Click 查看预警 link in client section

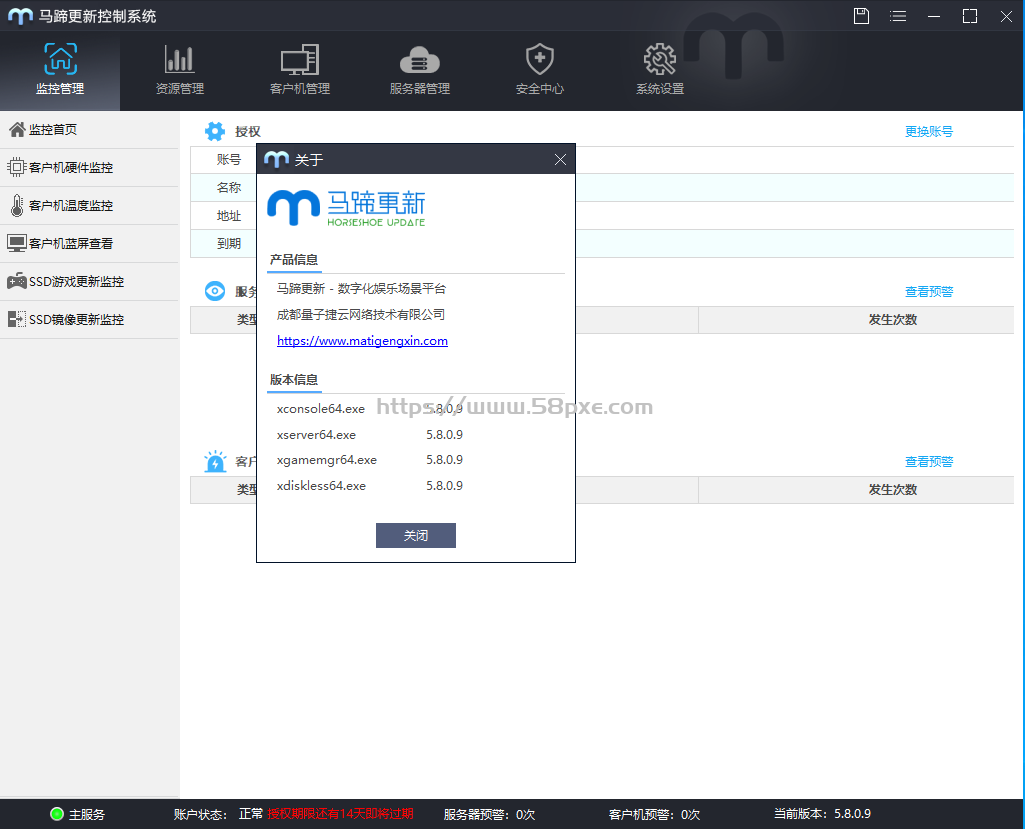pos(928,462)
